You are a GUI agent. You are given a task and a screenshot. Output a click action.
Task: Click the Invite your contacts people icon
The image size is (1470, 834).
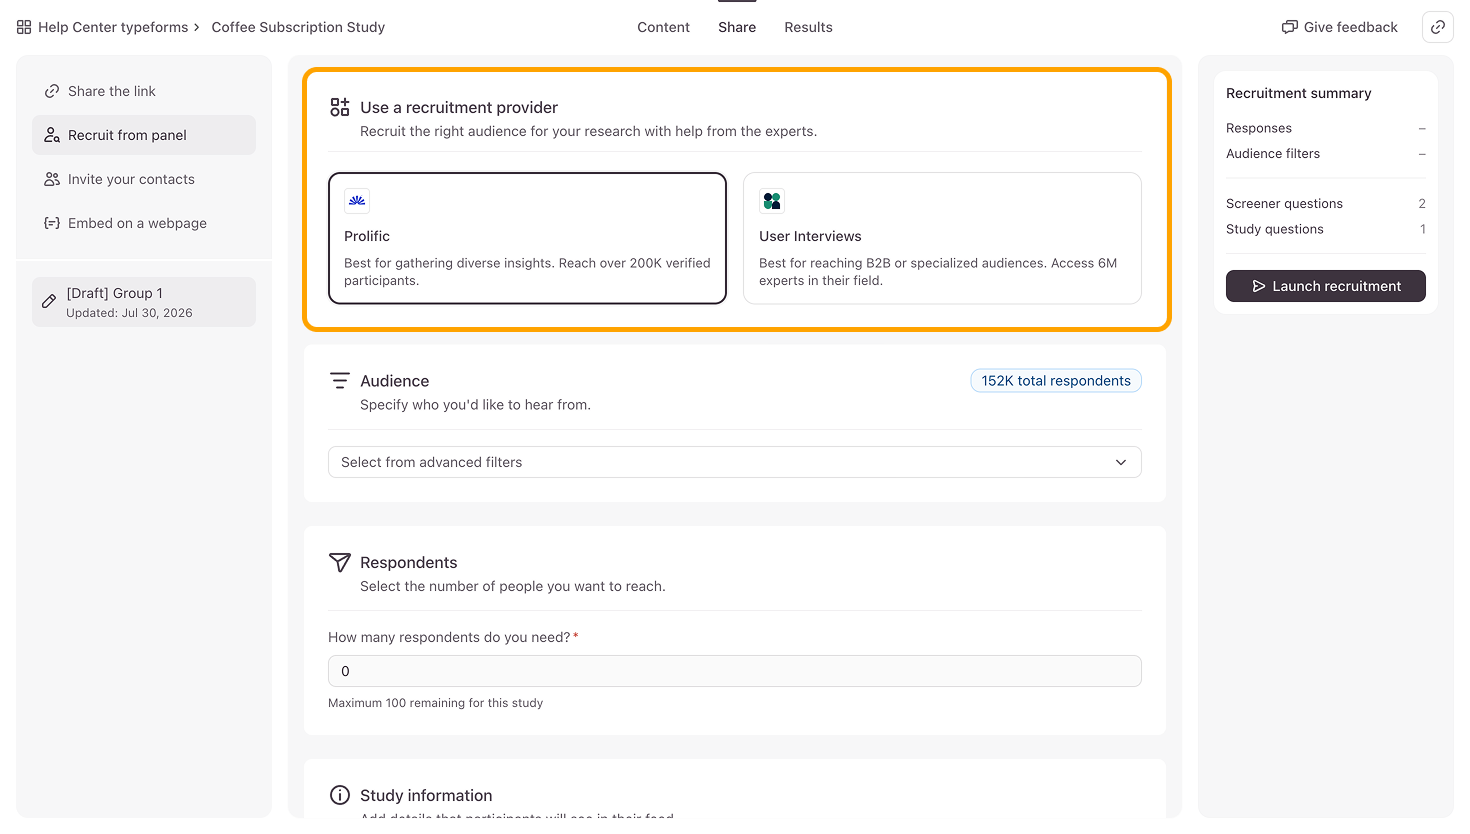click(x=52, y=179)
